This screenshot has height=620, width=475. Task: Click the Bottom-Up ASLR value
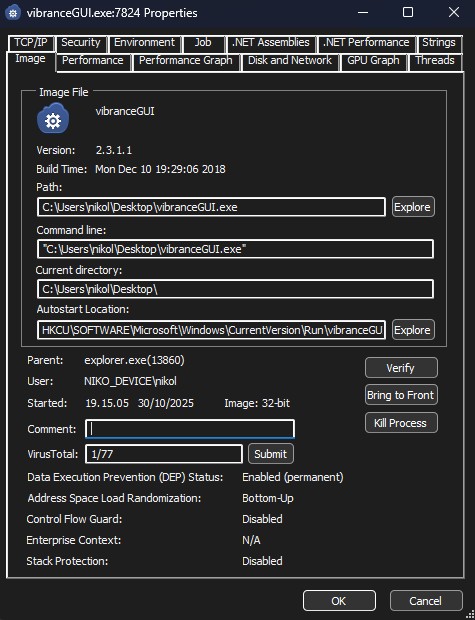tap(268, 498)
